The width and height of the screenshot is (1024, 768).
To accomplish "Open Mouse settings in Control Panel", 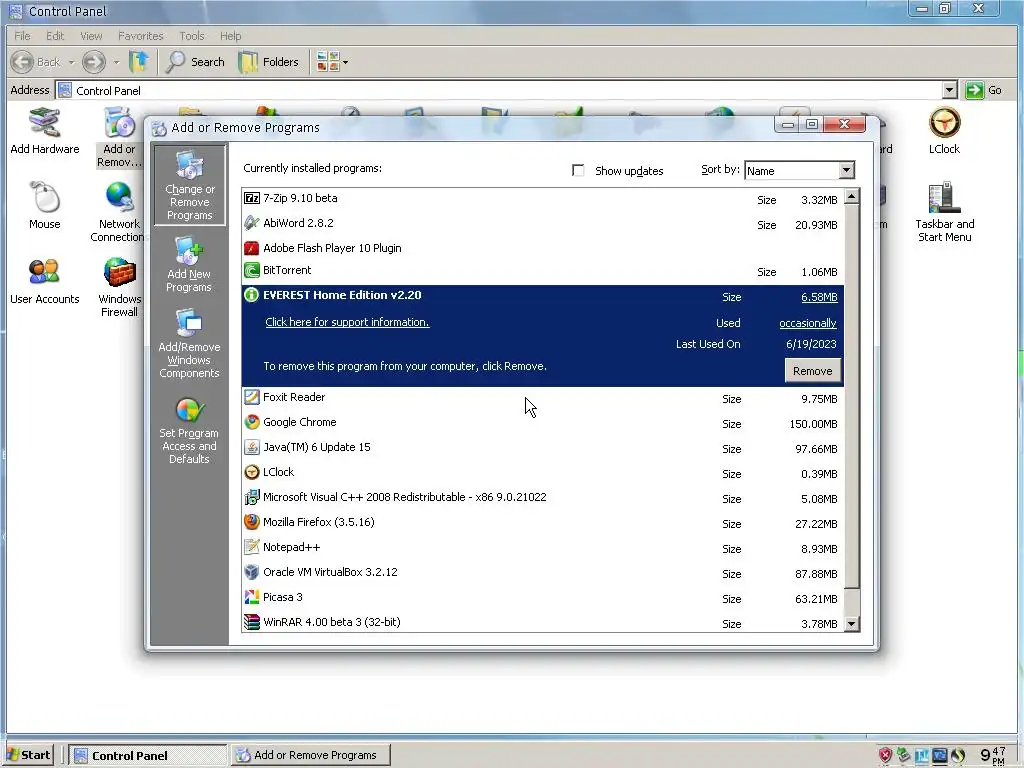I will [44, 206].
